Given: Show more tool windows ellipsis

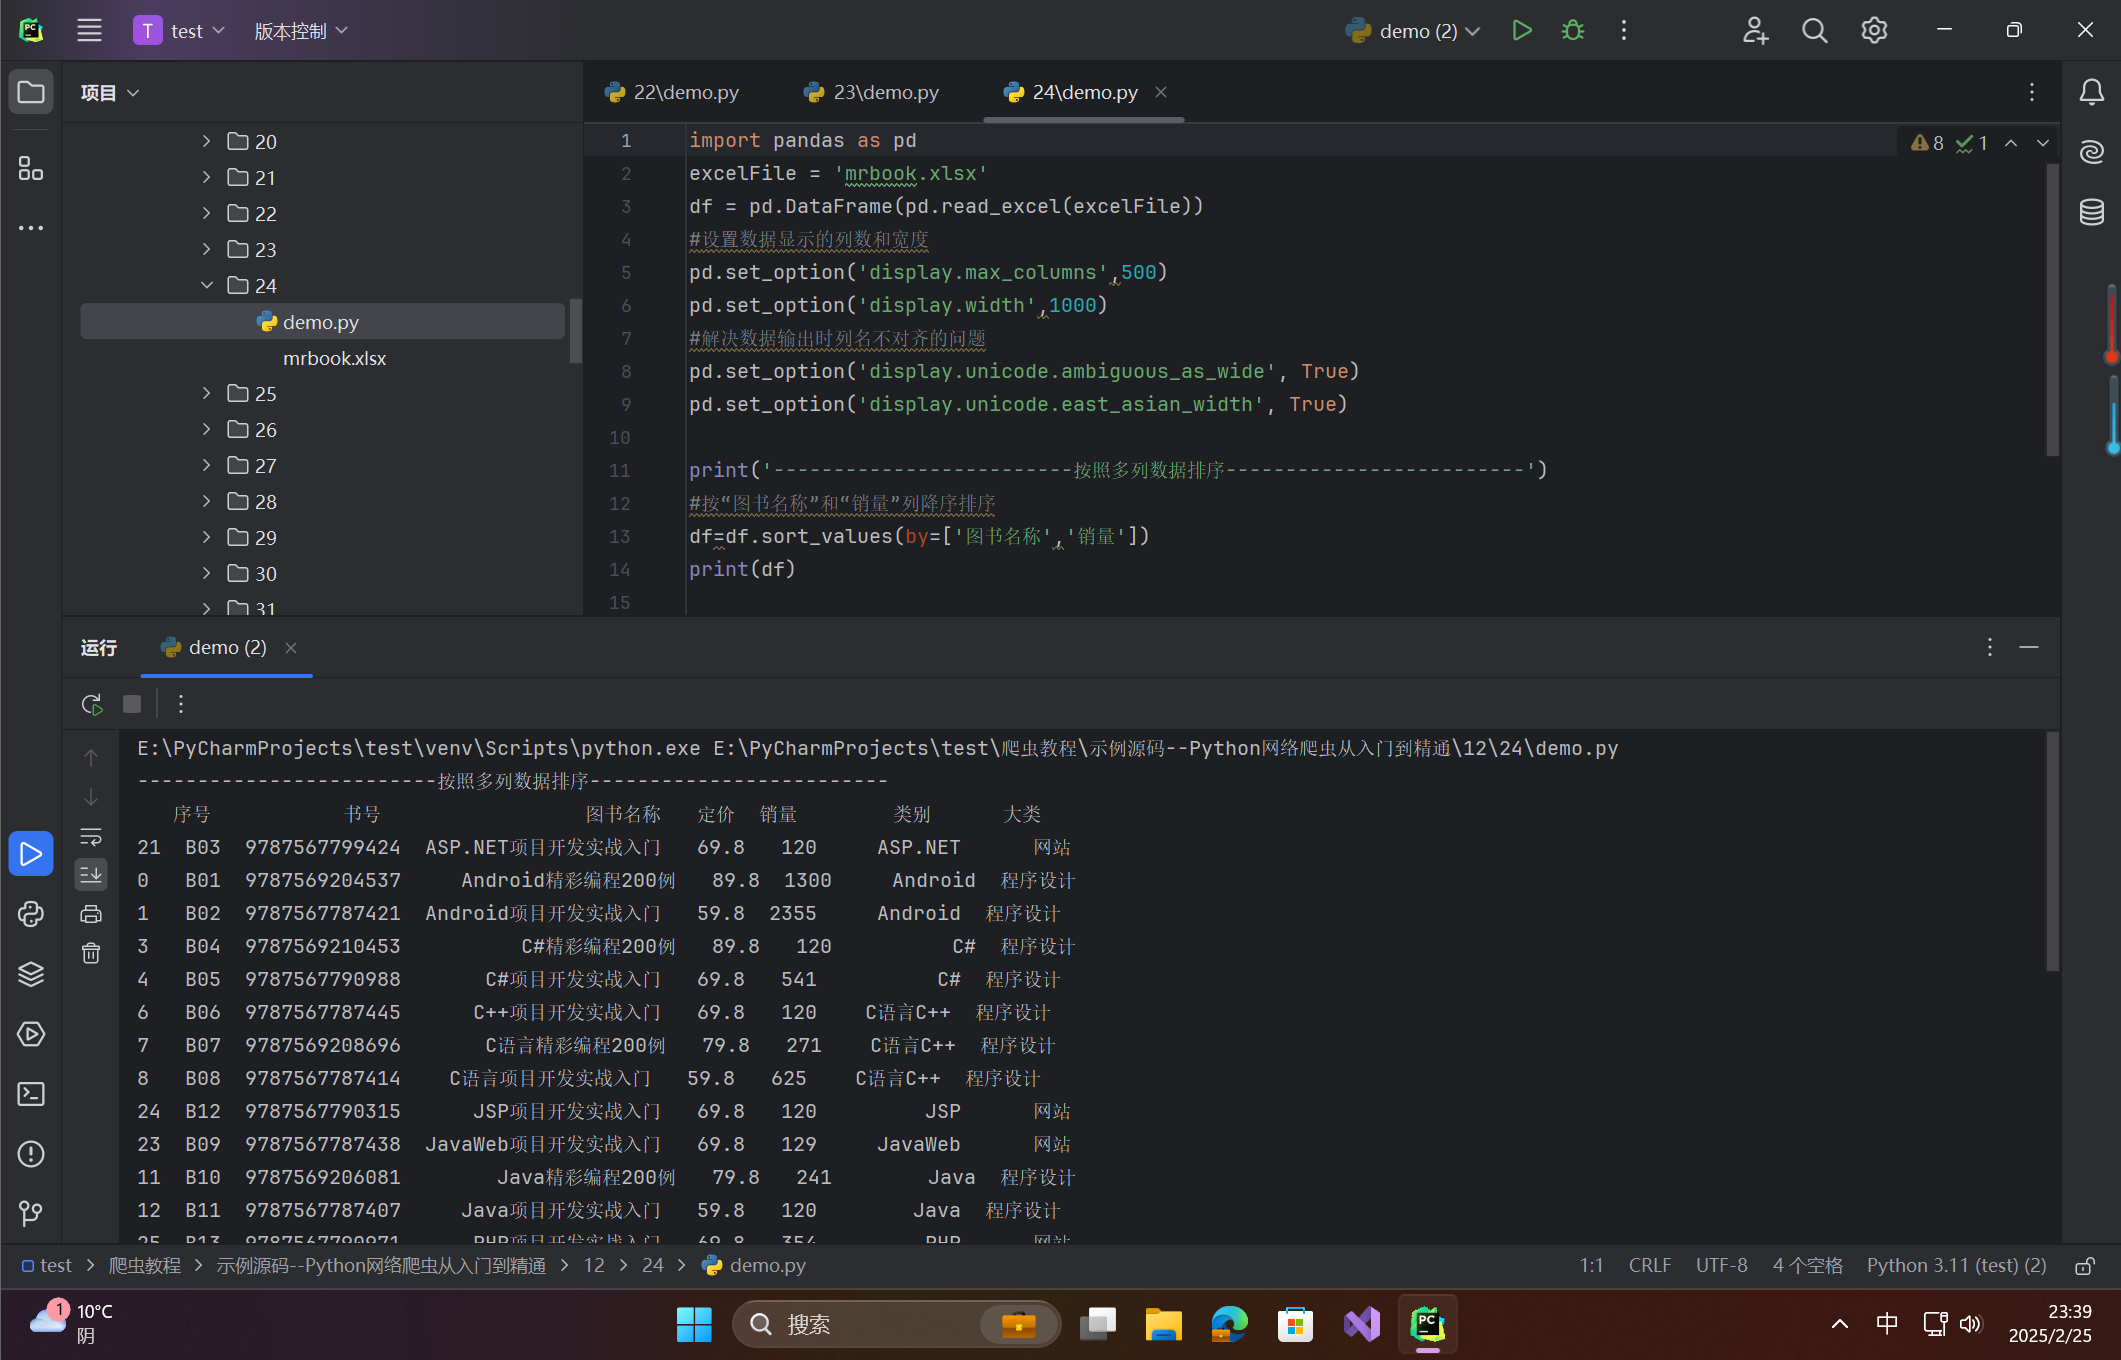Looking at the screenshot, I should (x=31, y=228).
